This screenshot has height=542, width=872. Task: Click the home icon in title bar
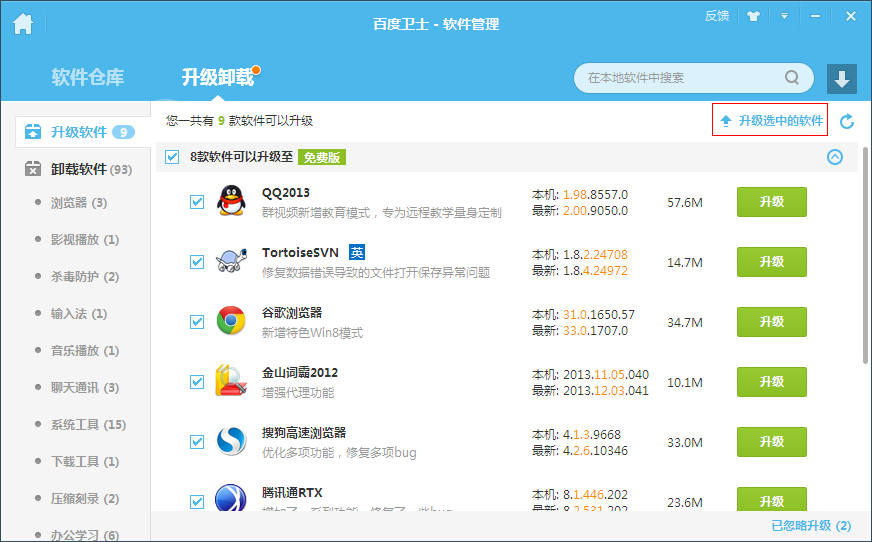pyautogui.click(x=23, y=24)
